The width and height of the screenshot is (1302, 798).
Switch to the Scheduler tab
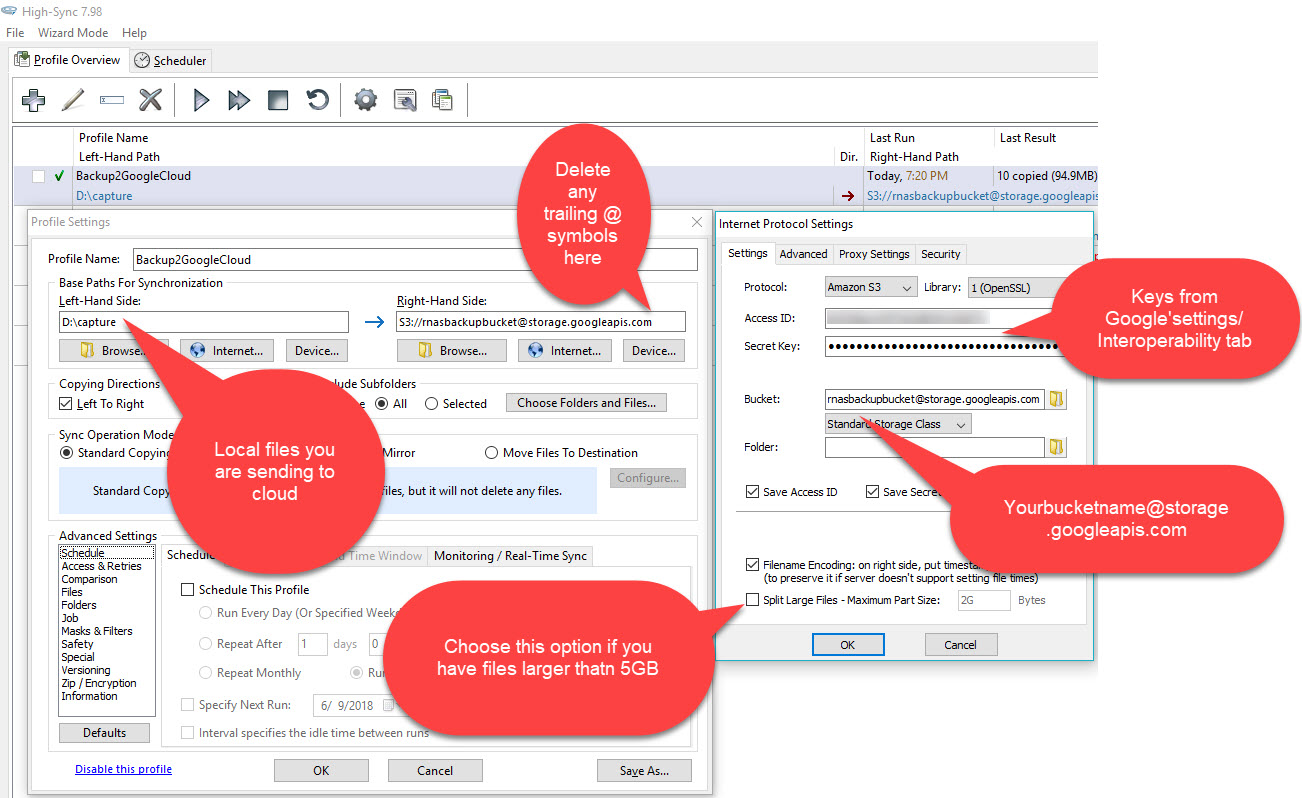pos(170,61)
